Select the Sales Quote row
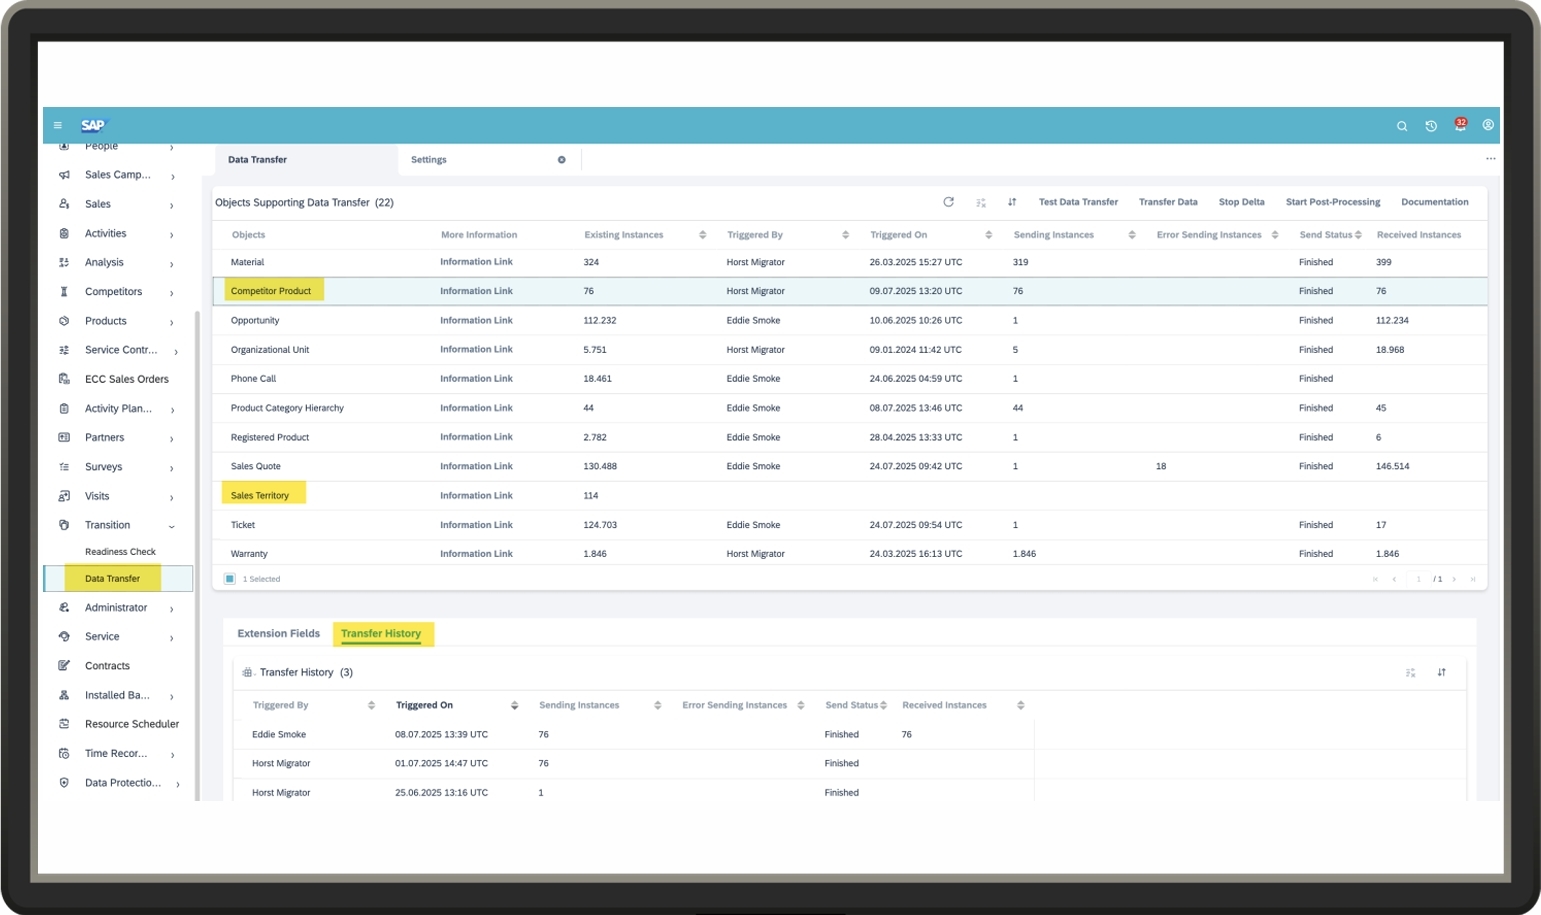 click(850, 467)
